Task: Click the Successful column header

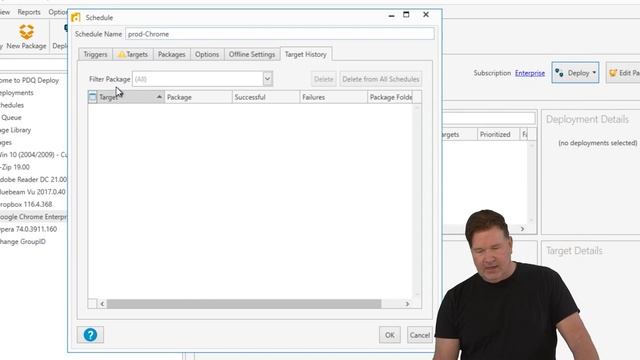Action: (266, 97)
